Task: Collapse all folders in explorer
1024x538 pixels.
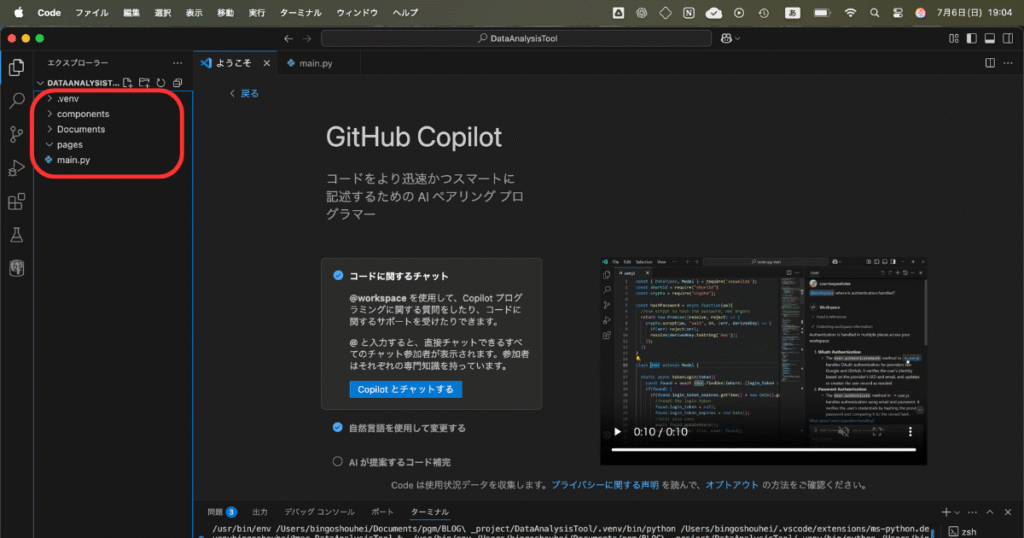Action: click(x=178, y=83)
